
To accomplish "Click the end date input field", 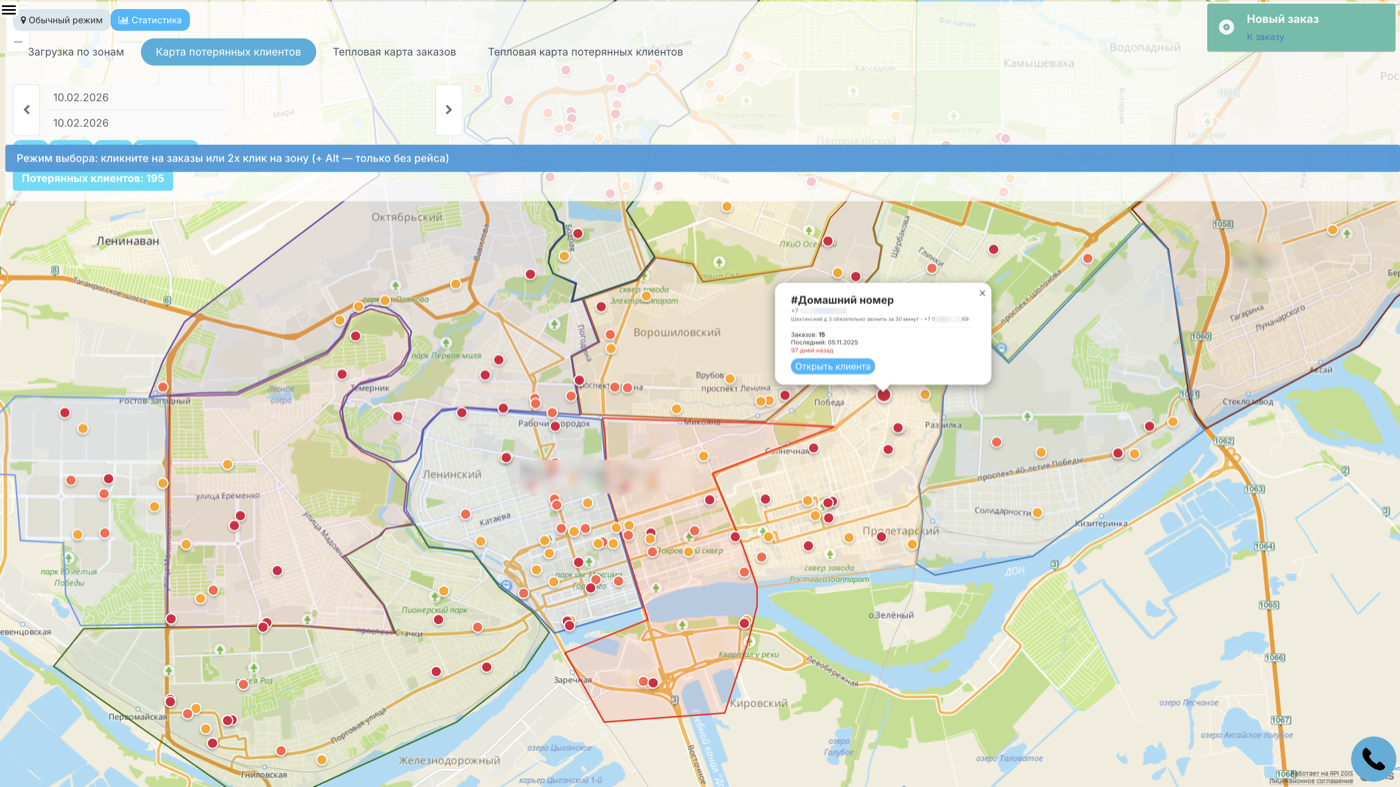I will (x=135, y=123).
